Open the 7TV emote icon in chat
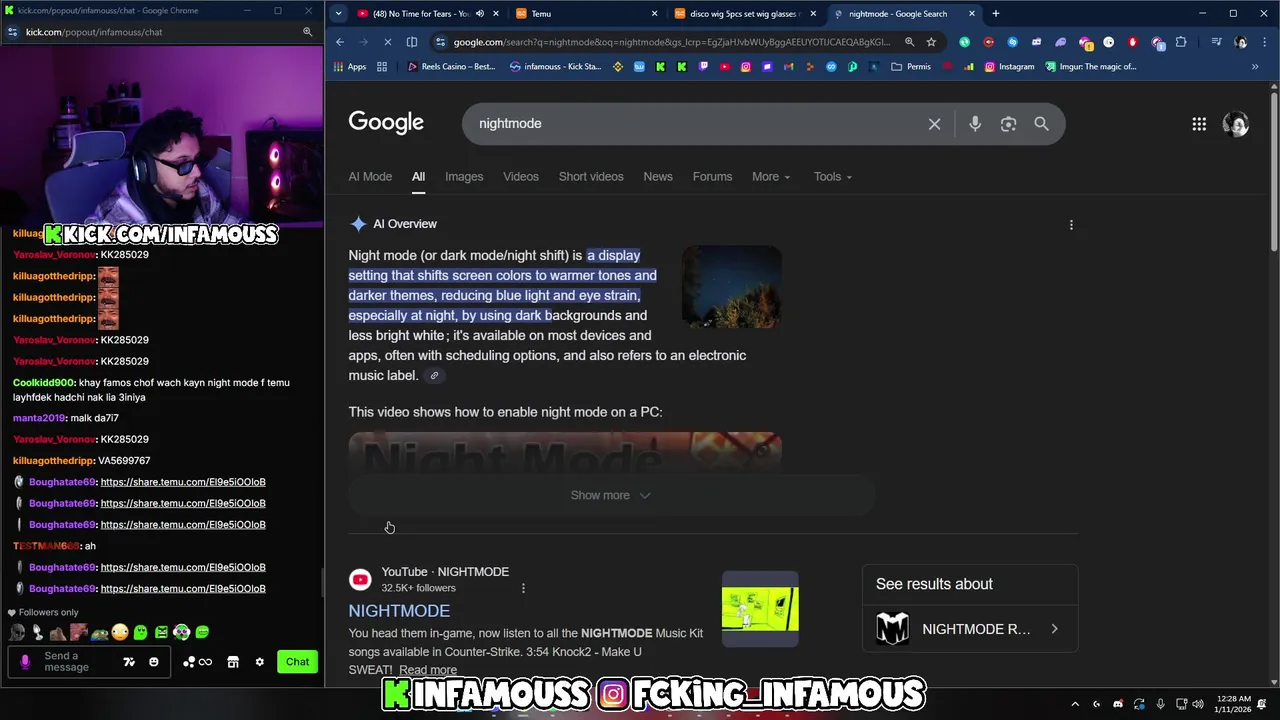Image resolution: width=1280 pixels, height=720 pixels. tap(129, 662)
